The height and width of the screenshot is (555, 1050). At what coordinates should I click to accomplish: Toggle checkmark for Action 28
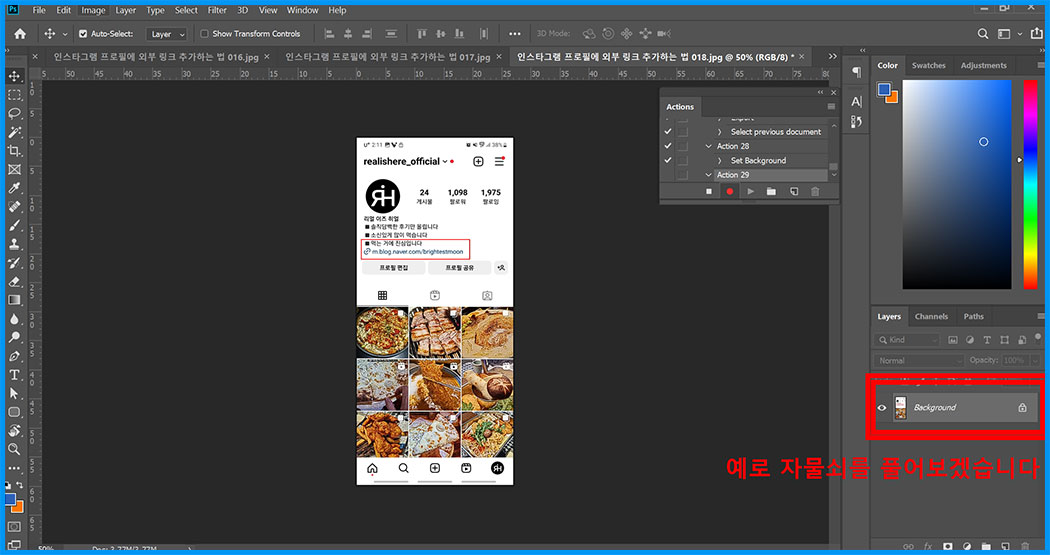668,146
